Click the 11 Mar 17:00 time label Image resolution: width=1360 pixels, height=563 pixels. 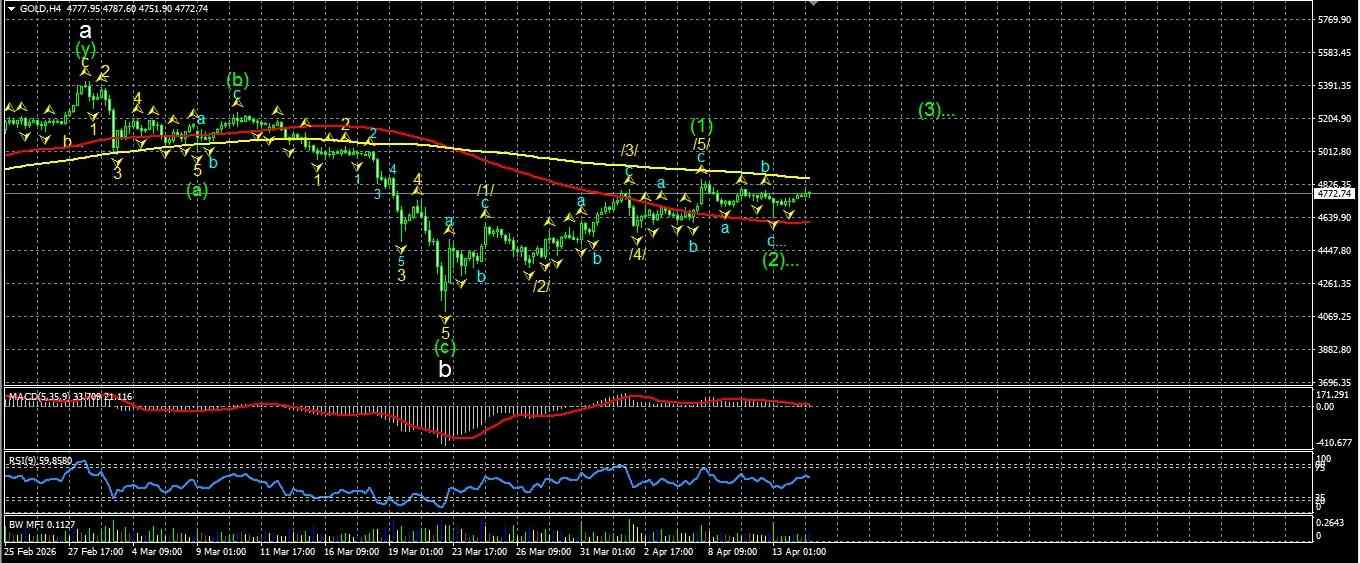point(288,550)
